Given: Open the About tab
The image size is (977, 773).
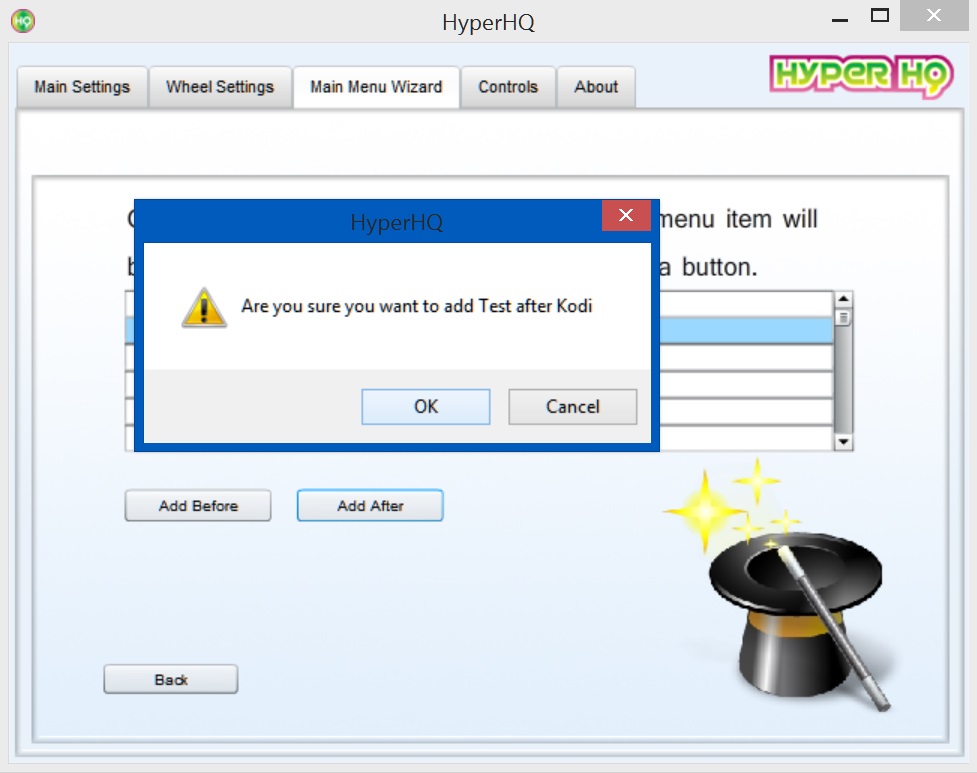Looking at the screenshot, I should [596, 87].
